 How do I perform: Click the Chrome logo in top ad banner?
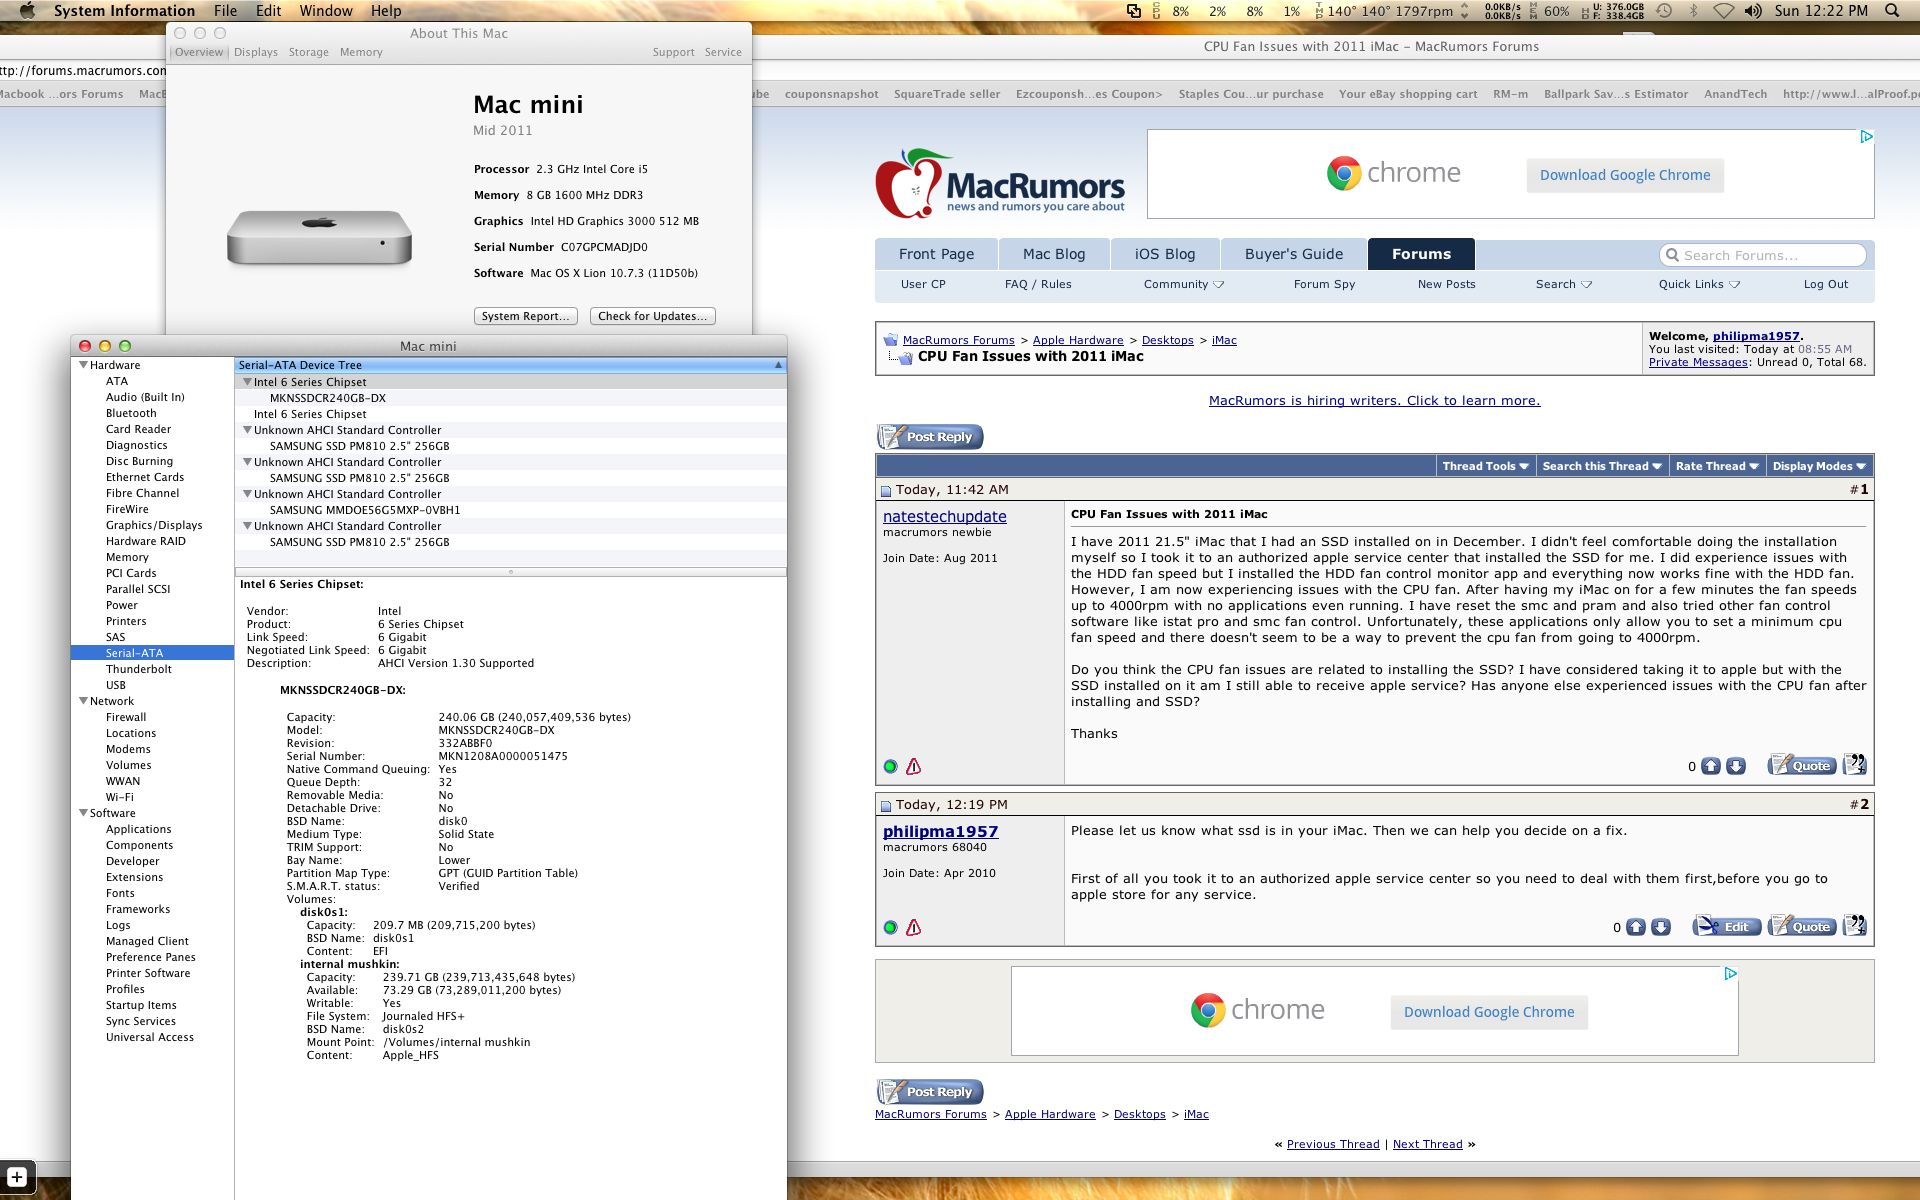1344,174
